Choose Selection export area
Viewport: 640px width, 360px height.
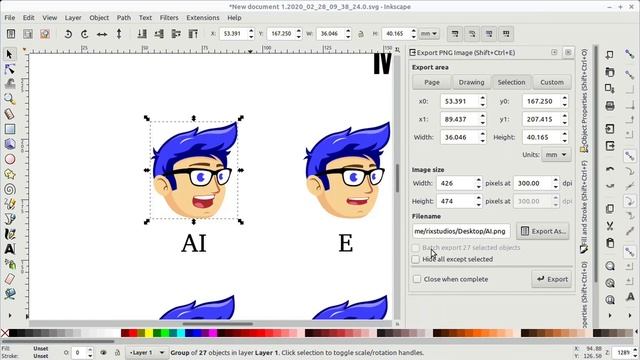click(x=511, y=82)
